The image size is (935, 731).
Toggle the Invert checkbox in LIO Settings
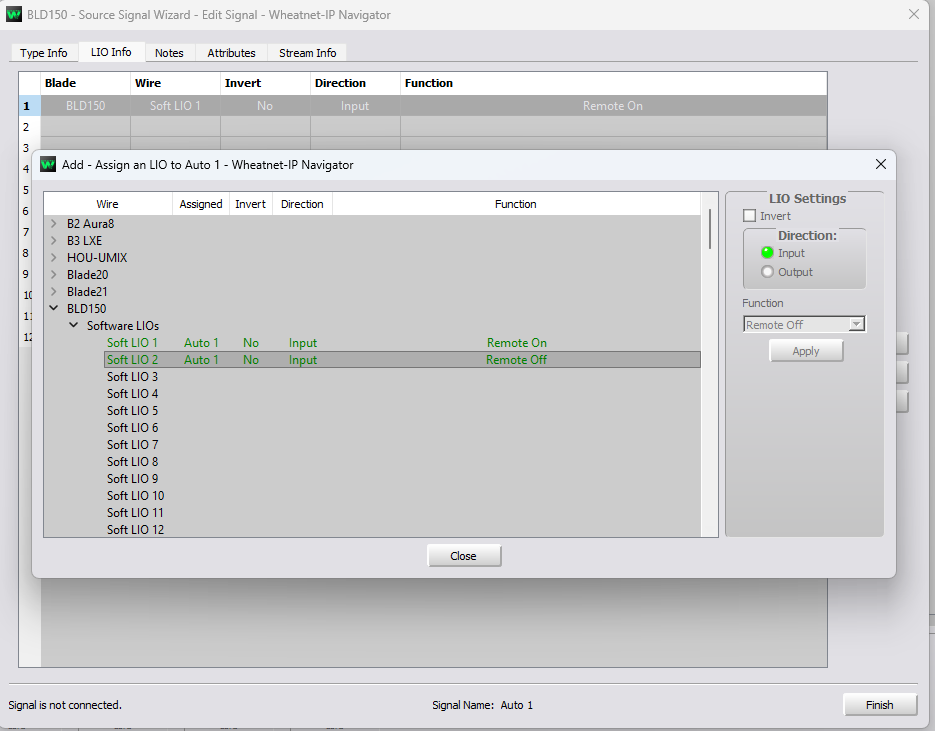[x=750, y=216]
